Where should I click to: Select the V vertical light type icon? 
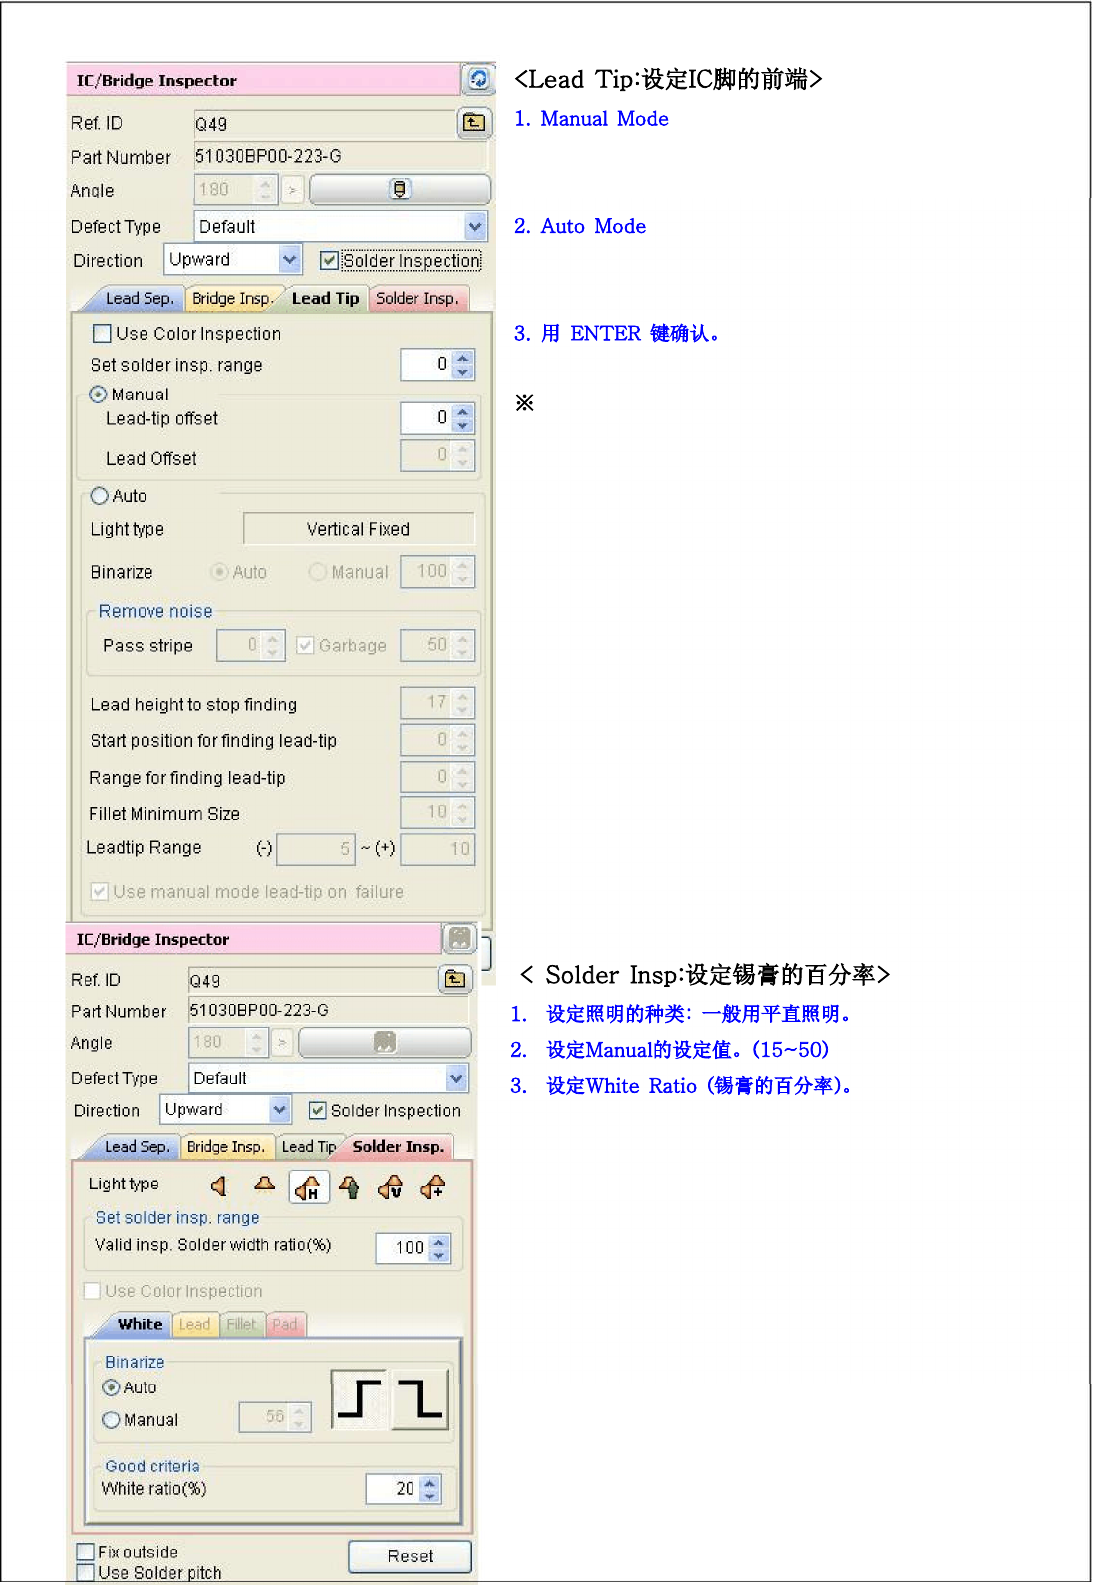tap(390, 1186)
